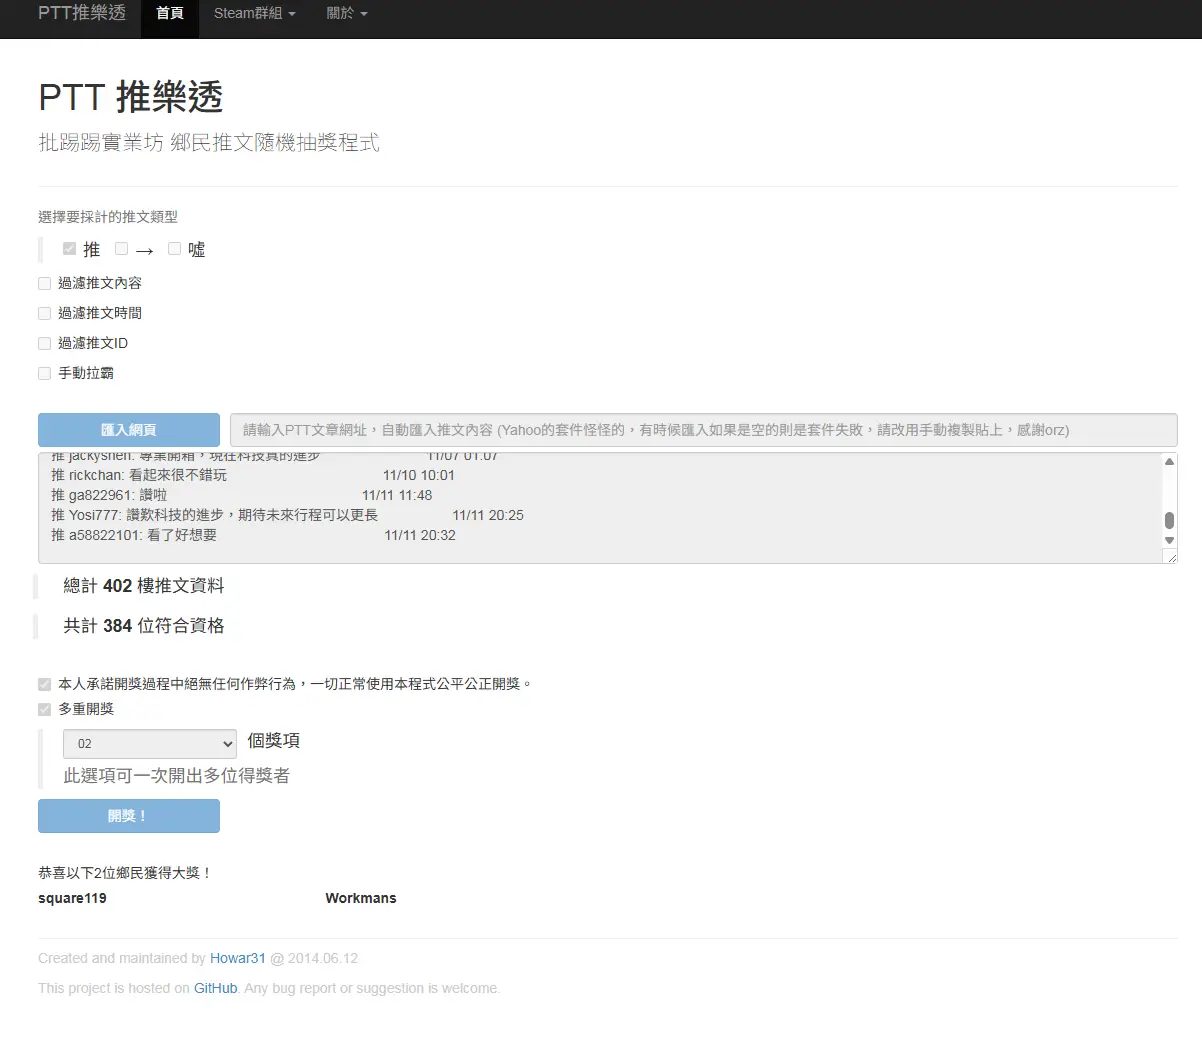The width and height of the screenshot is (1202, 1051).
Task: Enable the 噓 comment type checkbox
Action: (x=174, y=248)
